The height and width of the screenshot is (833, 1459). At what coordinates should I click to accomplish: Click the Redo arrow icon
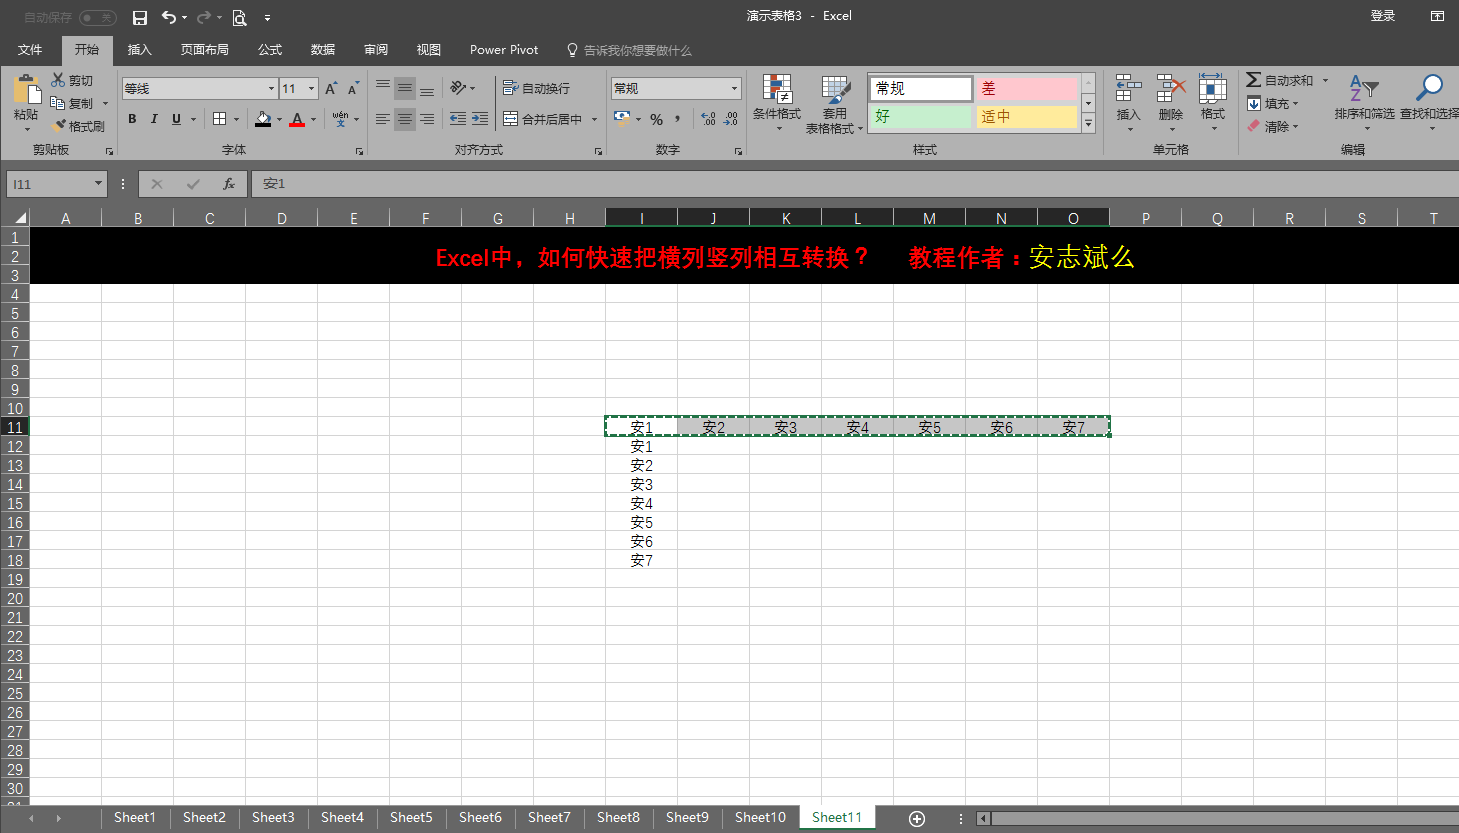[204, 17]
